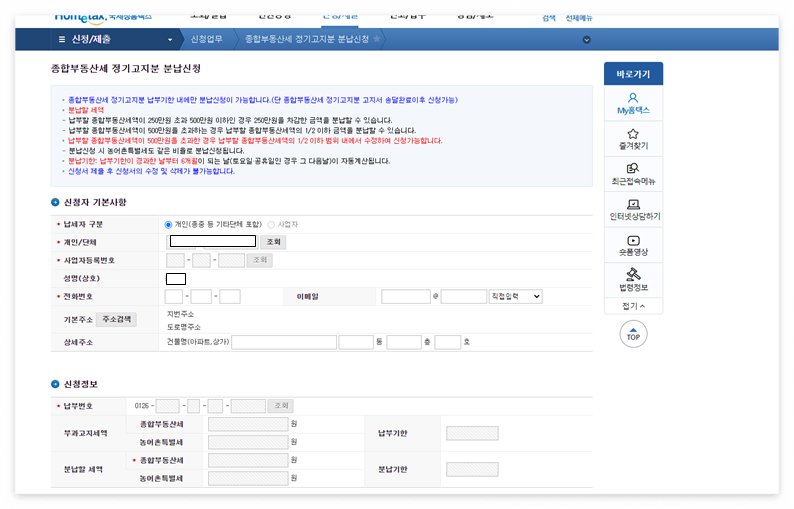
Task: Click 조회 button next to 납부번호
Action: pos(281,406)
